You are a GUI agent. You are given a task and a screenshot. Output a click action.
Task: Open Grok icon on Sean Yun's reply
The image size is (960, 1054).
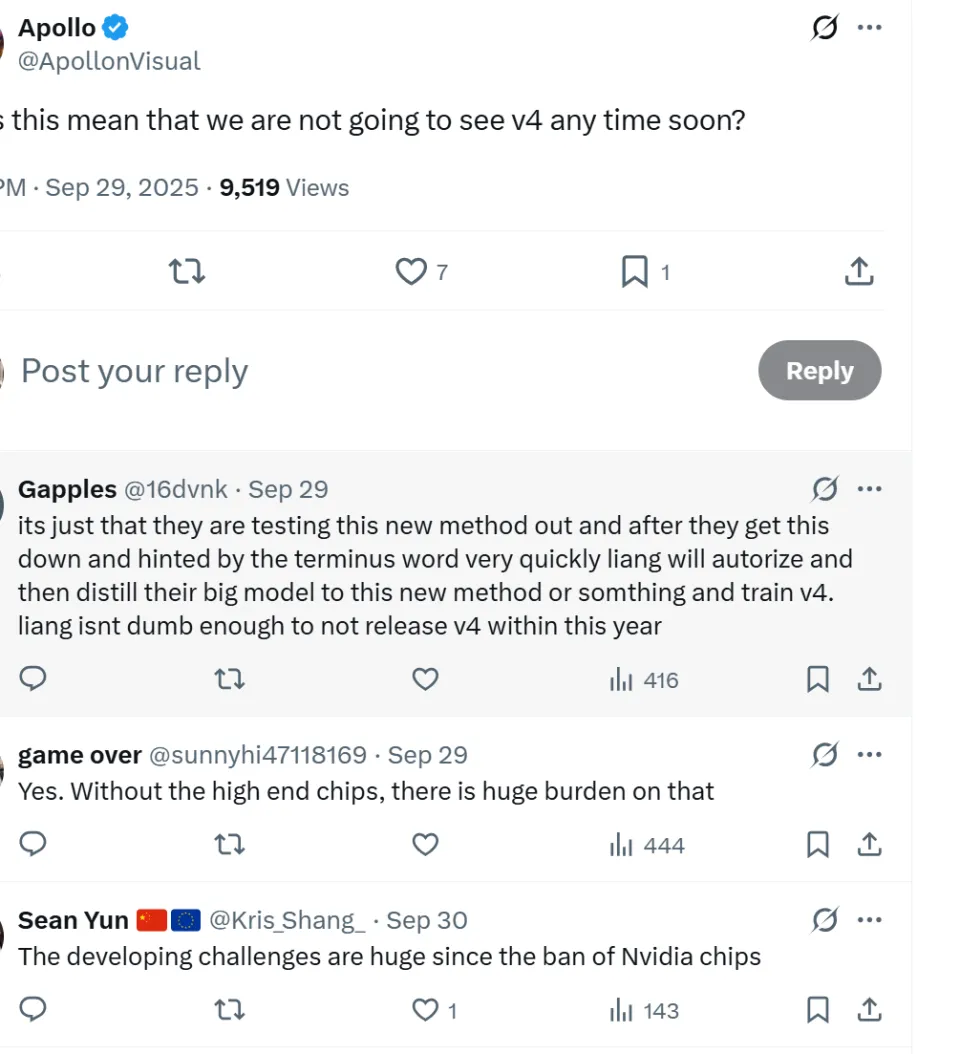pyautogui.click(x=825, y=920)
